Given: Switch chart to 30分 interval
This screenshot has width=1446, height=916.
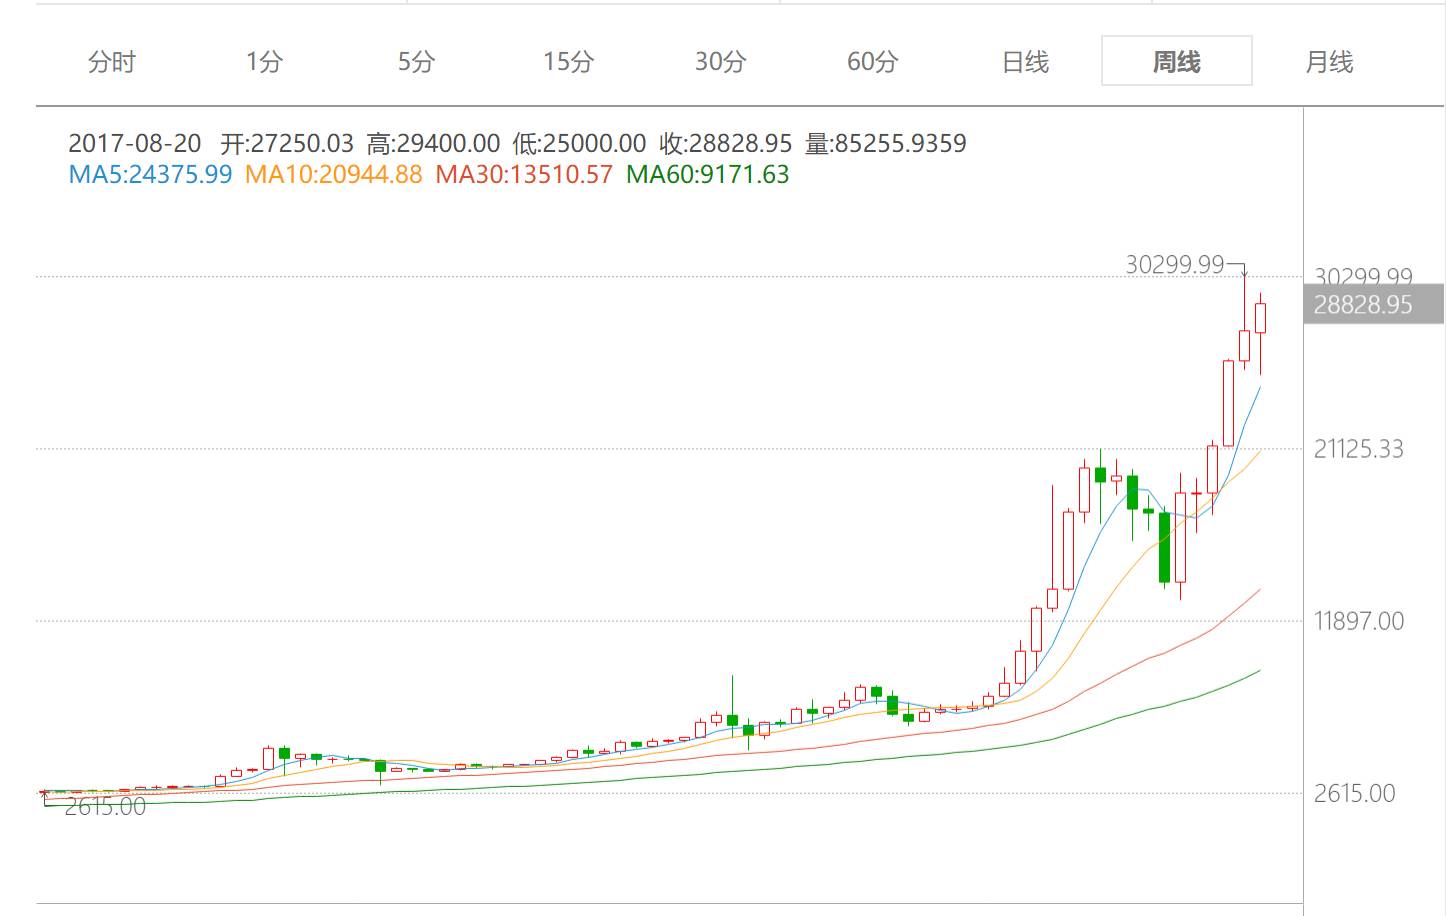Looking at the screenshot, I should click(x=720, y=62).
